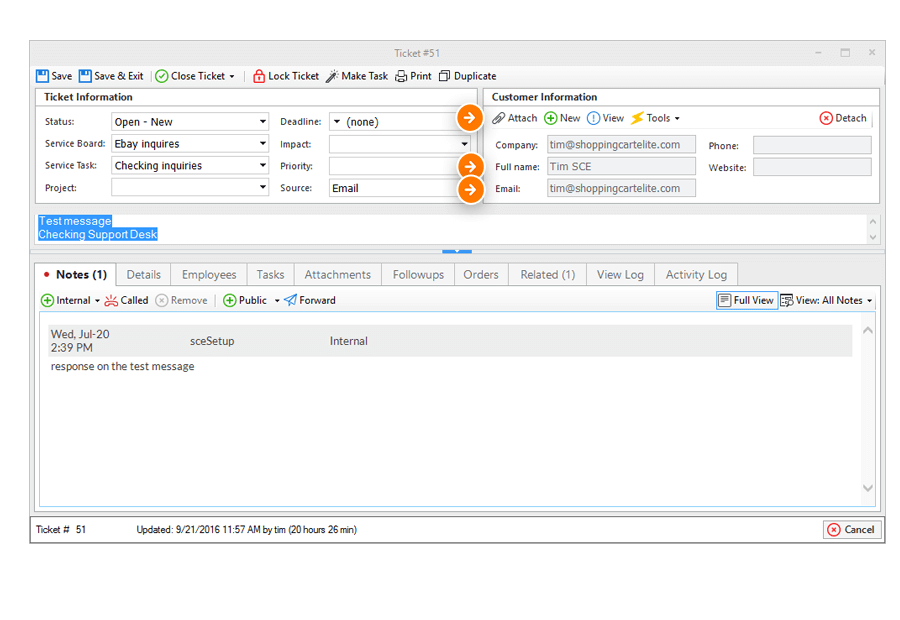Click Save & Exit in toolbar
This screenshot has width=900, height=620.
pos(111,76)
